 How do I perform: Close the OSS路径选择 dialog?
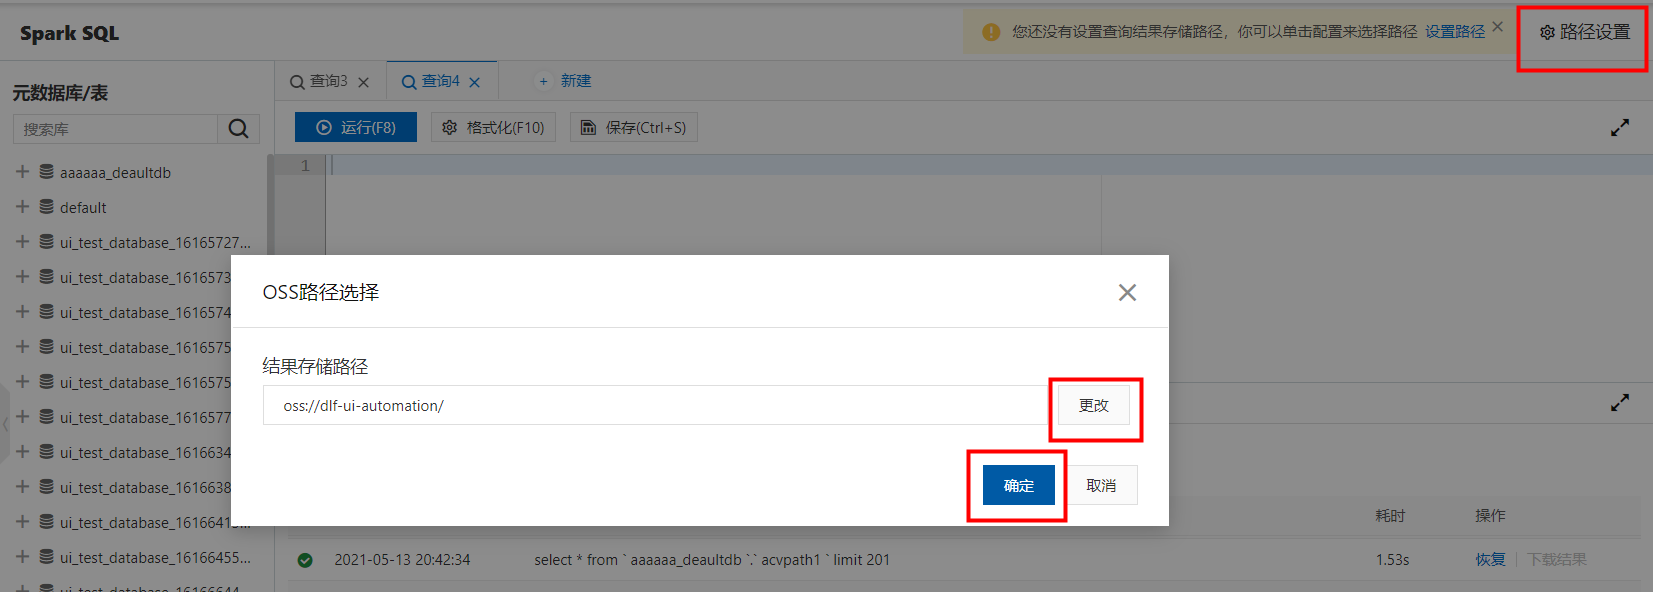coord(1127,292)
